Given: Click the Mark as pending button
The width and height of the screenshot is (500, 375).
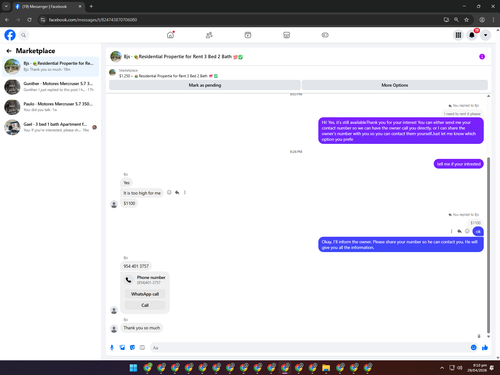Looking at the screenshot, I should (x=205, y=85).
